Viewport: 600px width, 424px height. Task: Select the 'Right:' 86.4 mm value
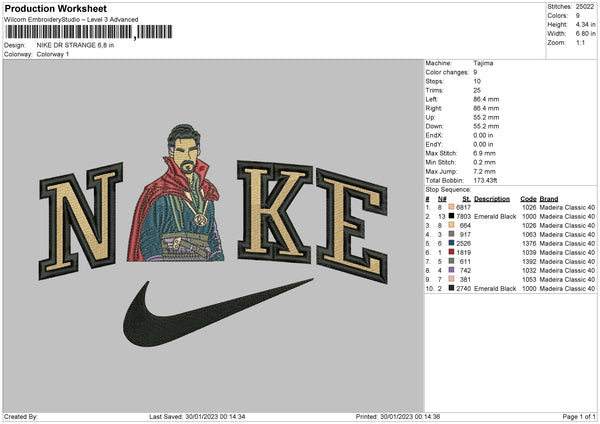click(x=486, y=108)
